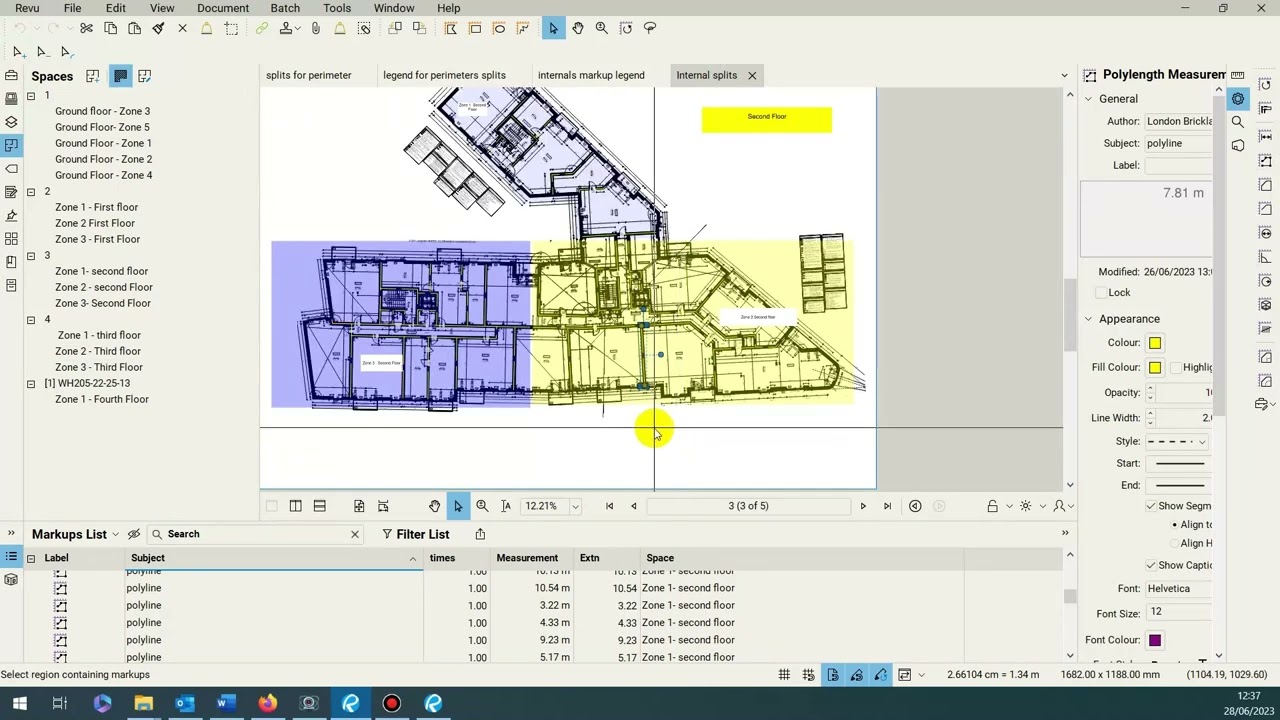Toggle the highlighted Spaces fill icon
The width and height of the screenshot is (1280, 720).
tap(120, 76)
